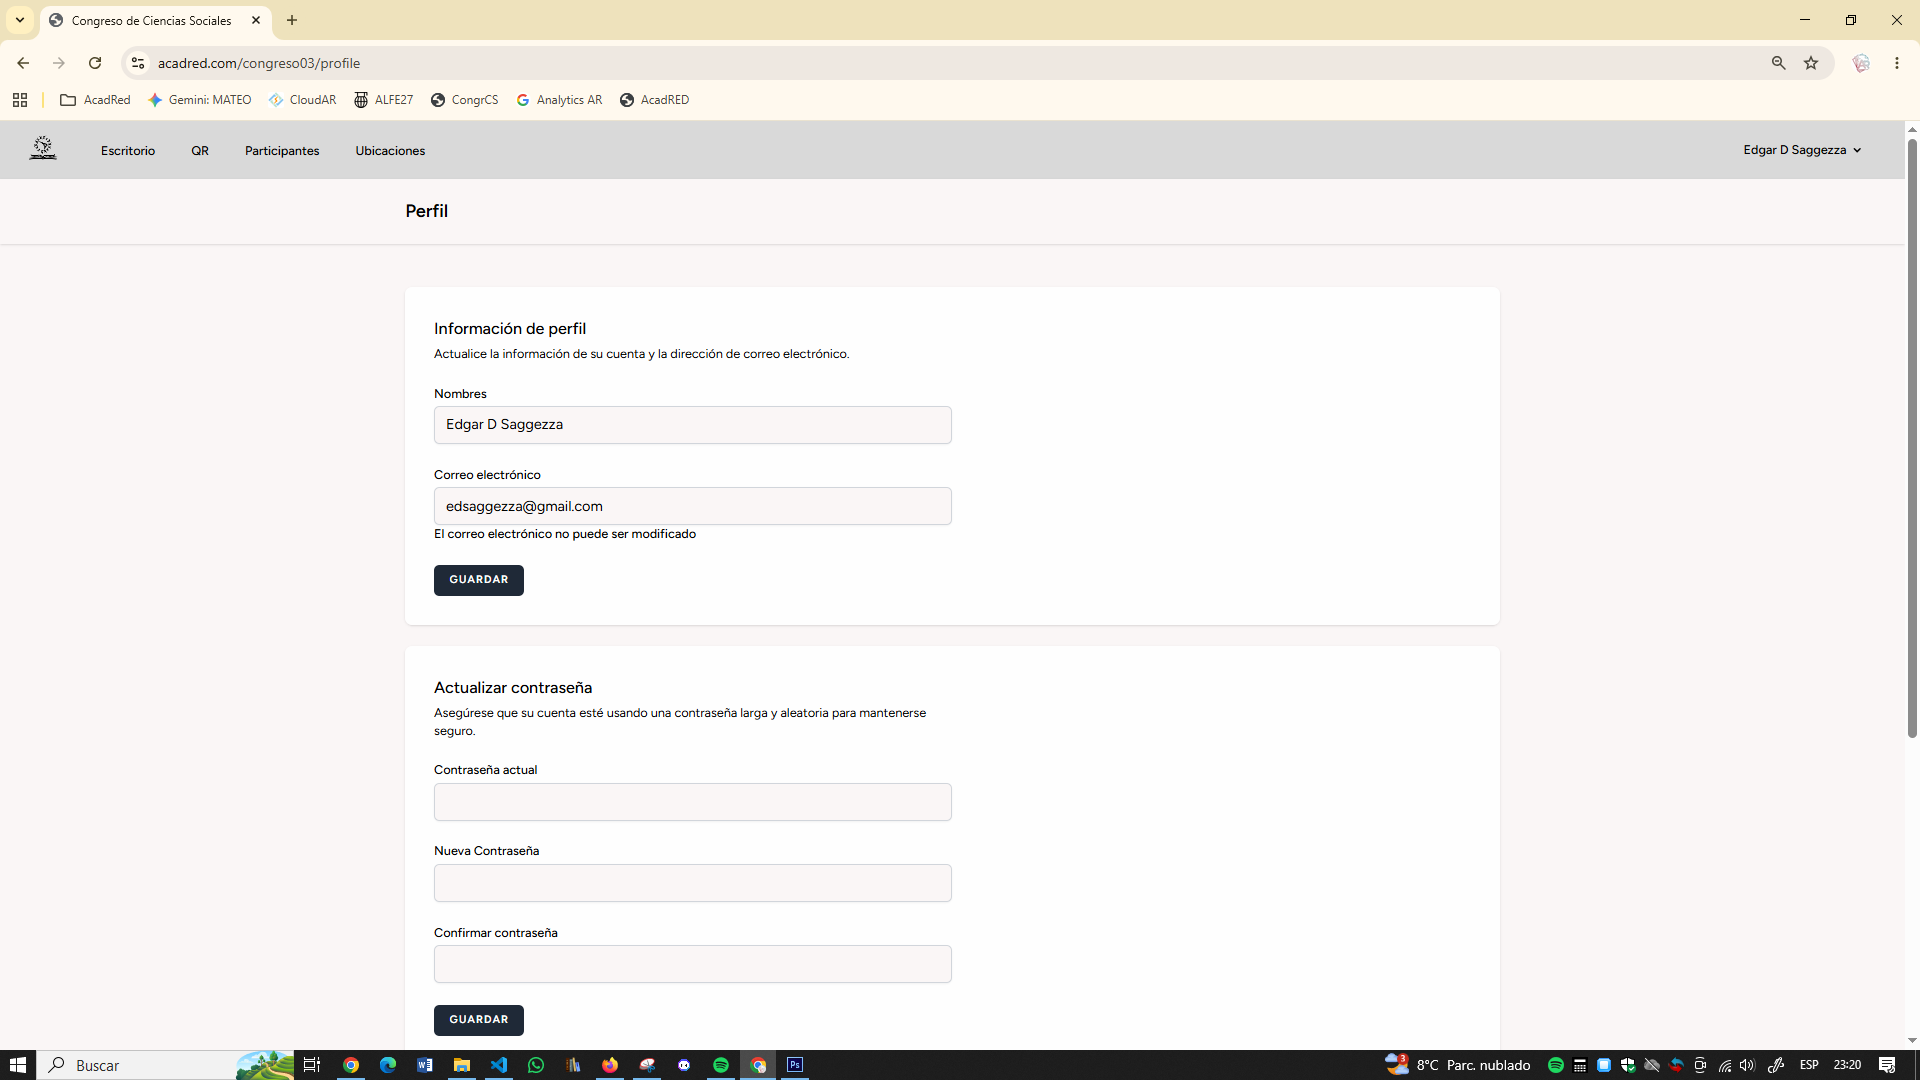
Task: Open the ALFE27 bookmark
Action: (x=384, y=100)
